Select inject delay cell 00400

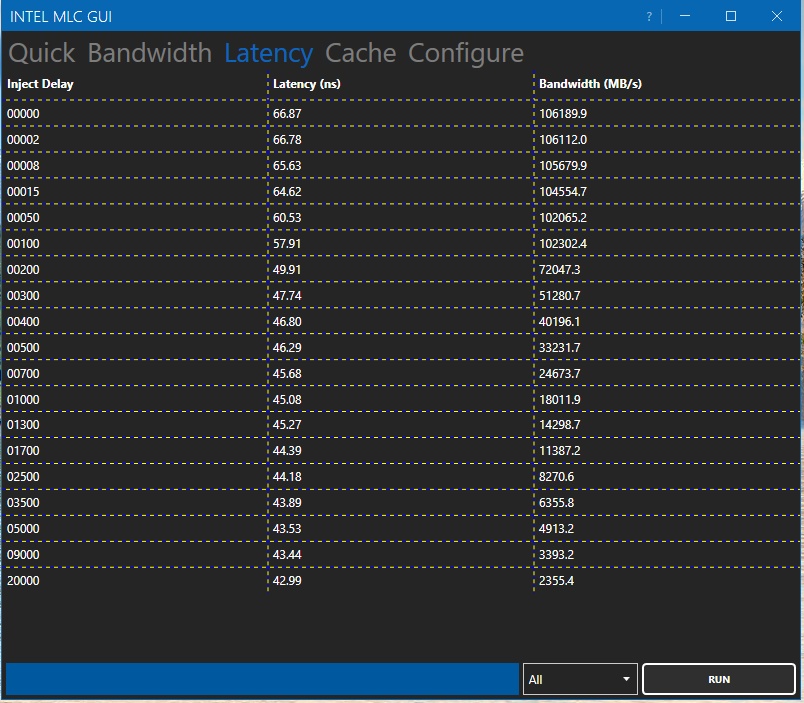coord(23,322)
